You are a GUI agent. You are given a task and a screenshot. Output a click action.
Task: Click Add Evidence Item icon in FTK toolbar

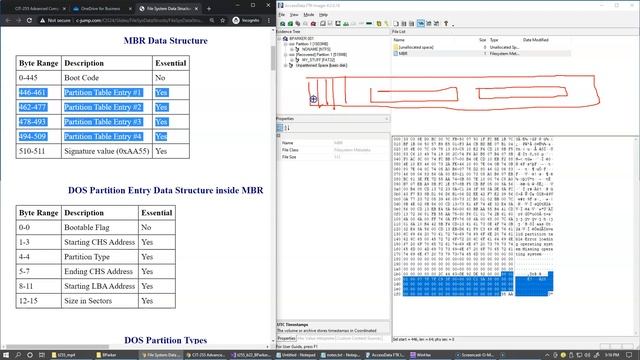click(282, 24)
